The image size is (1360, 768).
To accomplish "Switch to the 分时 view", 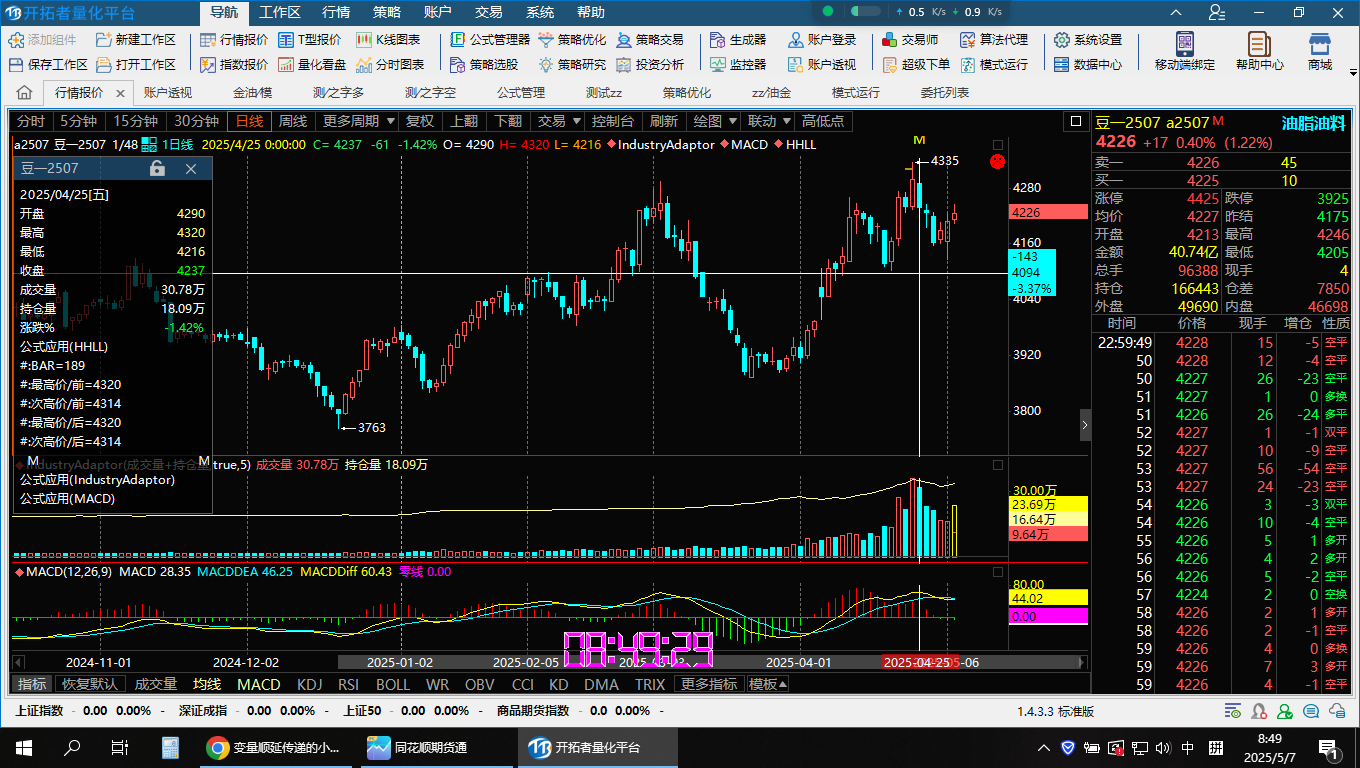I will [x=31, y=121].
